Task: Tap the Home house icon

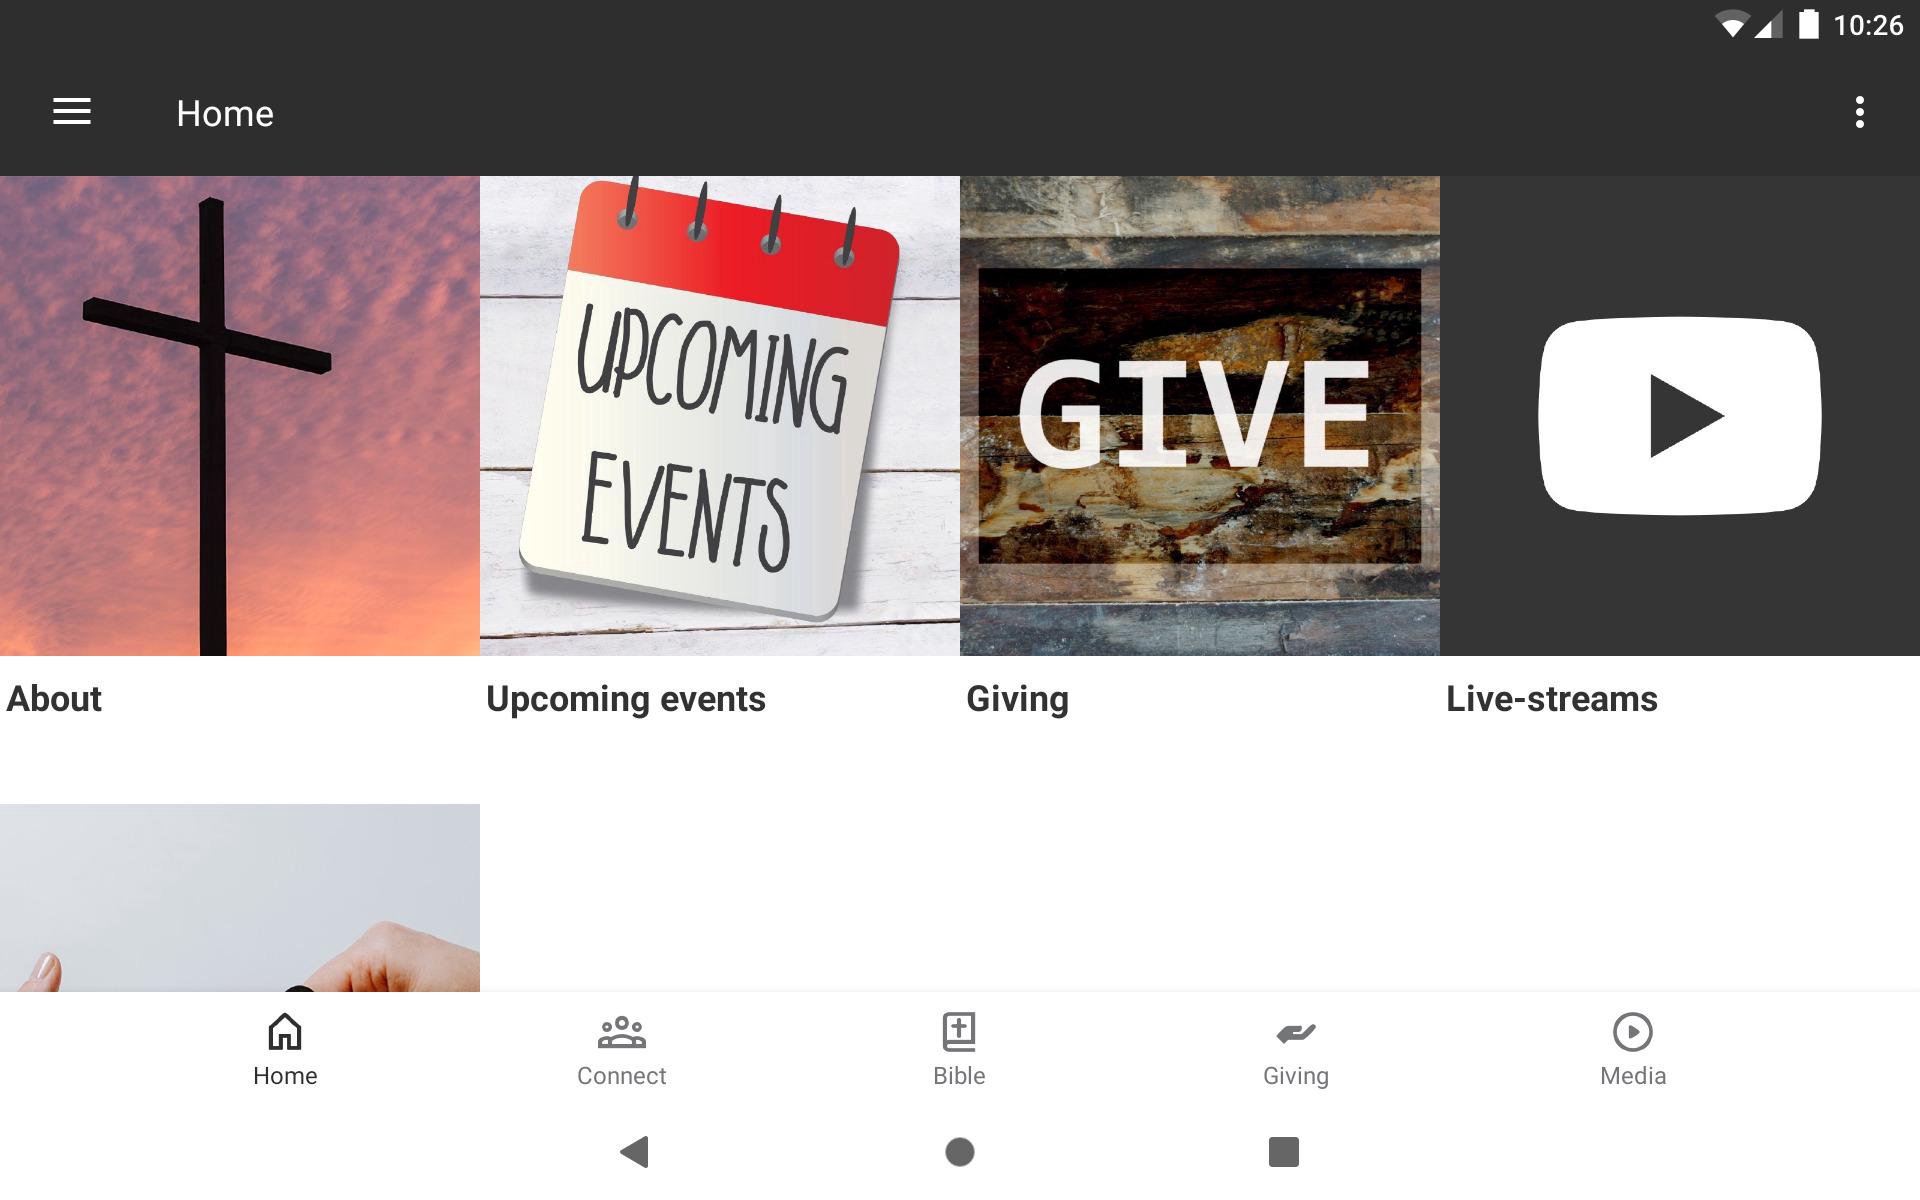Action: 285,1031
